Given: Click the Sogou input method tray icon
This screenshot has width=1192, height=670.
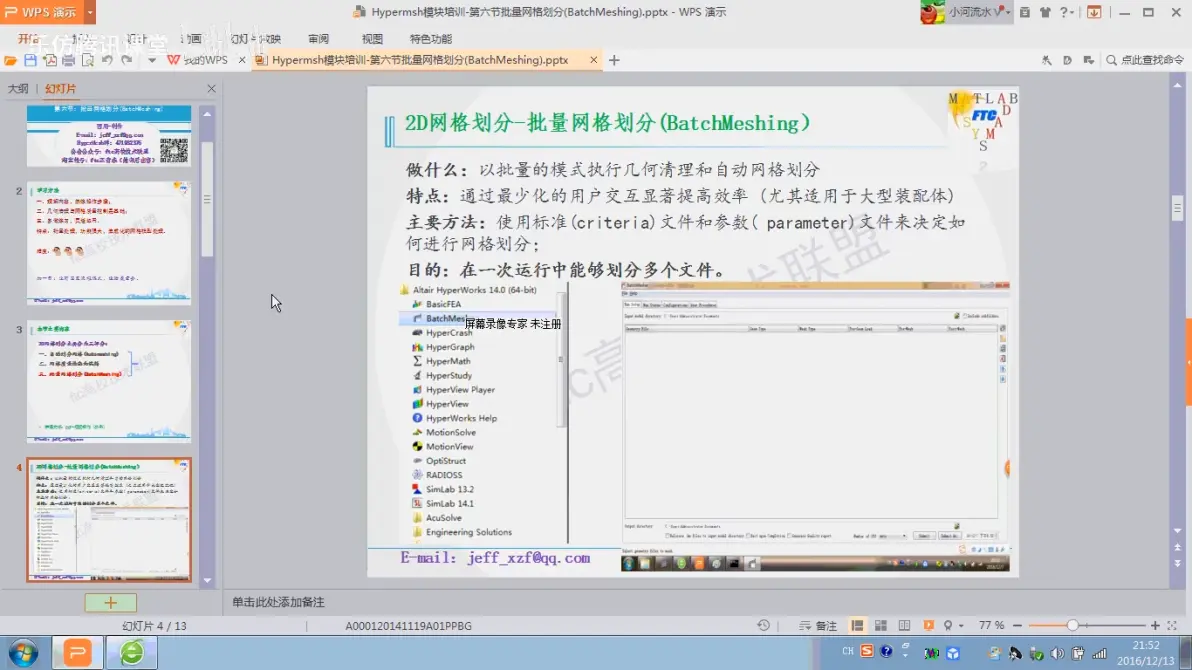Looking at the screenshot, I should 867,652.
